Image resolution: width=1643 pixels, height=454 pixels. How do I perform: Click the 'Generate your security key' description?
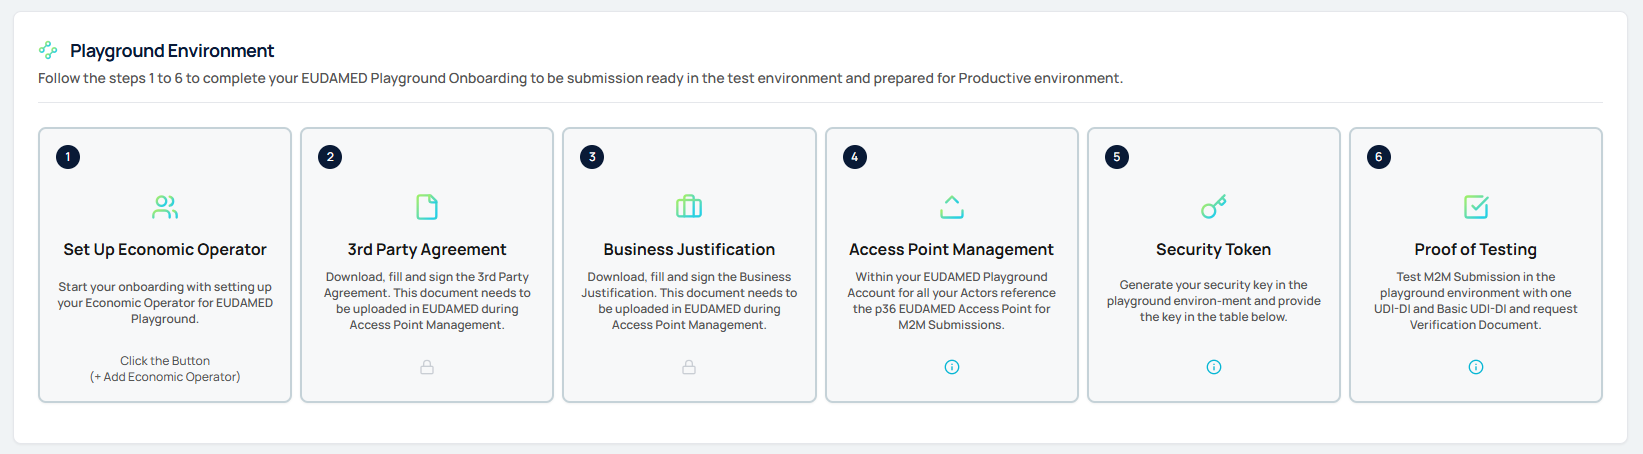tap(1214, 301)
